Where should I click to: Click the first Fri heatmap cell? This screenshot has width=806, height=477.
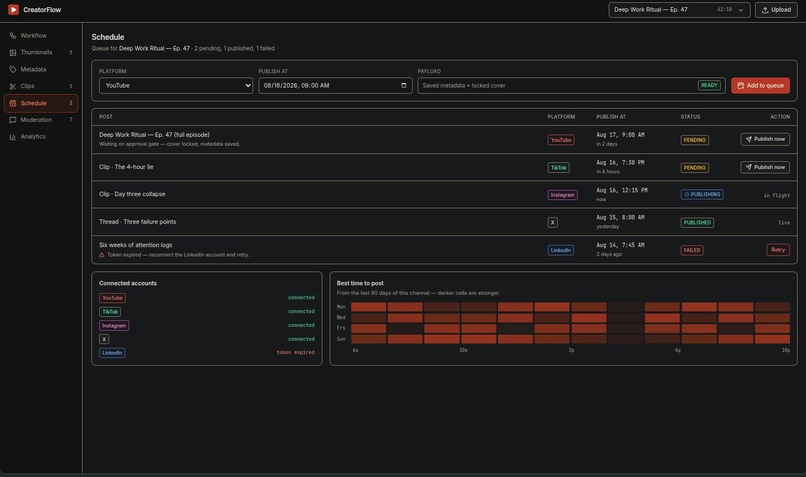pos(368,328)
